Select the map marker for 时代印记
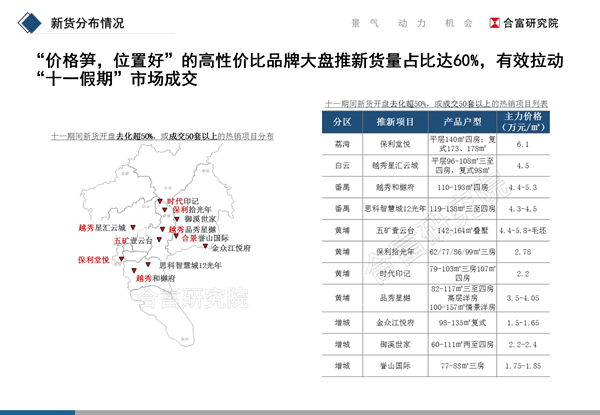The width and height of the screenshot is (600, 415). click(160, 201)
